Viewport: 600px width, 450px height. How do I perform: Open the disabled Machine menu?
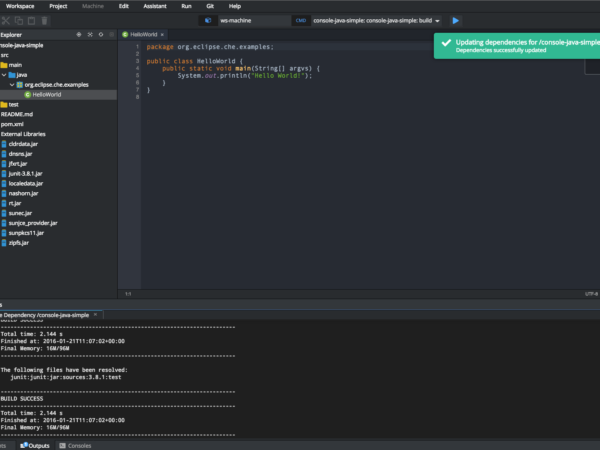click(93, 6)
